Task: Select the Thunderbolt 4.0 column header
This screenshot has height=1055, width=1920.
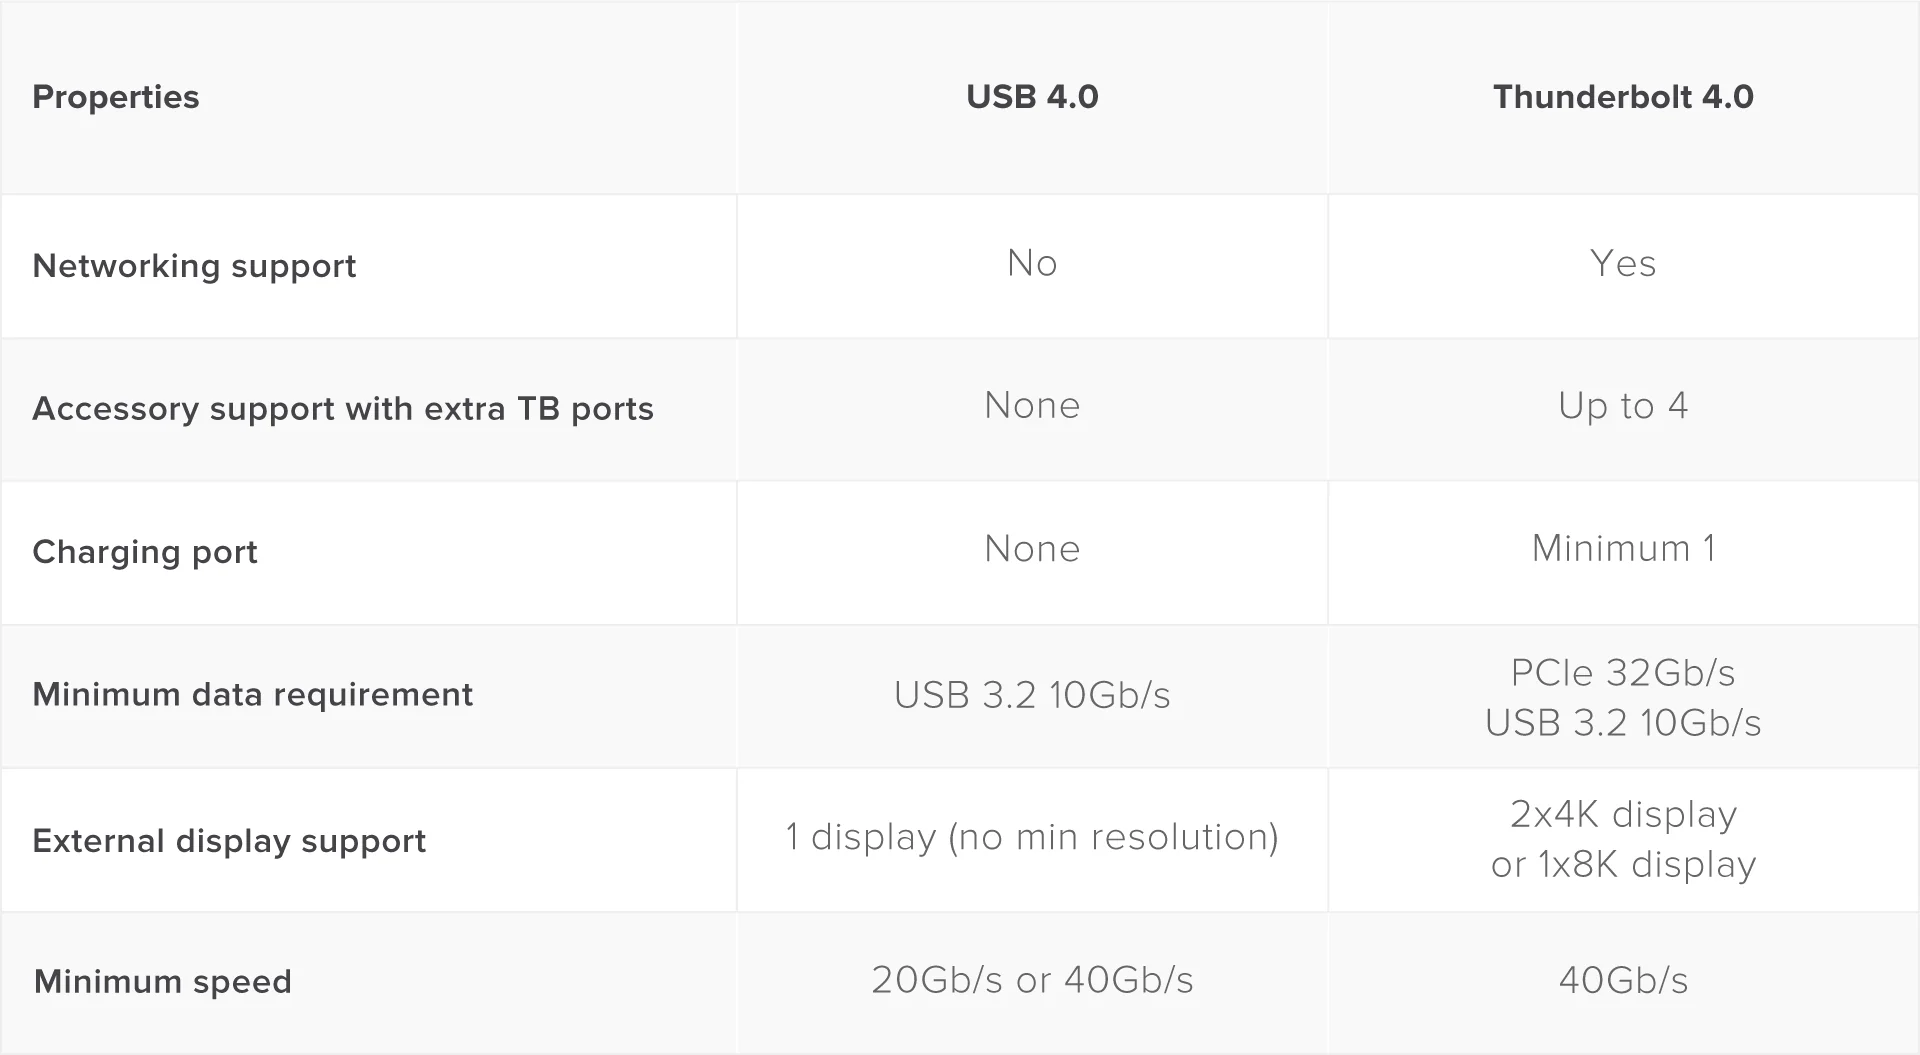Action: tap(1623, 97)
